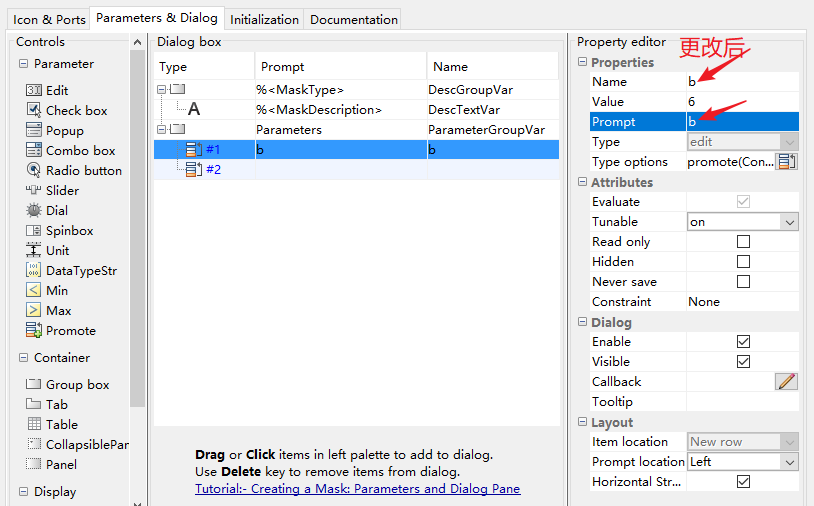Switch to Parameters & Dialog tab

[157, 18]
